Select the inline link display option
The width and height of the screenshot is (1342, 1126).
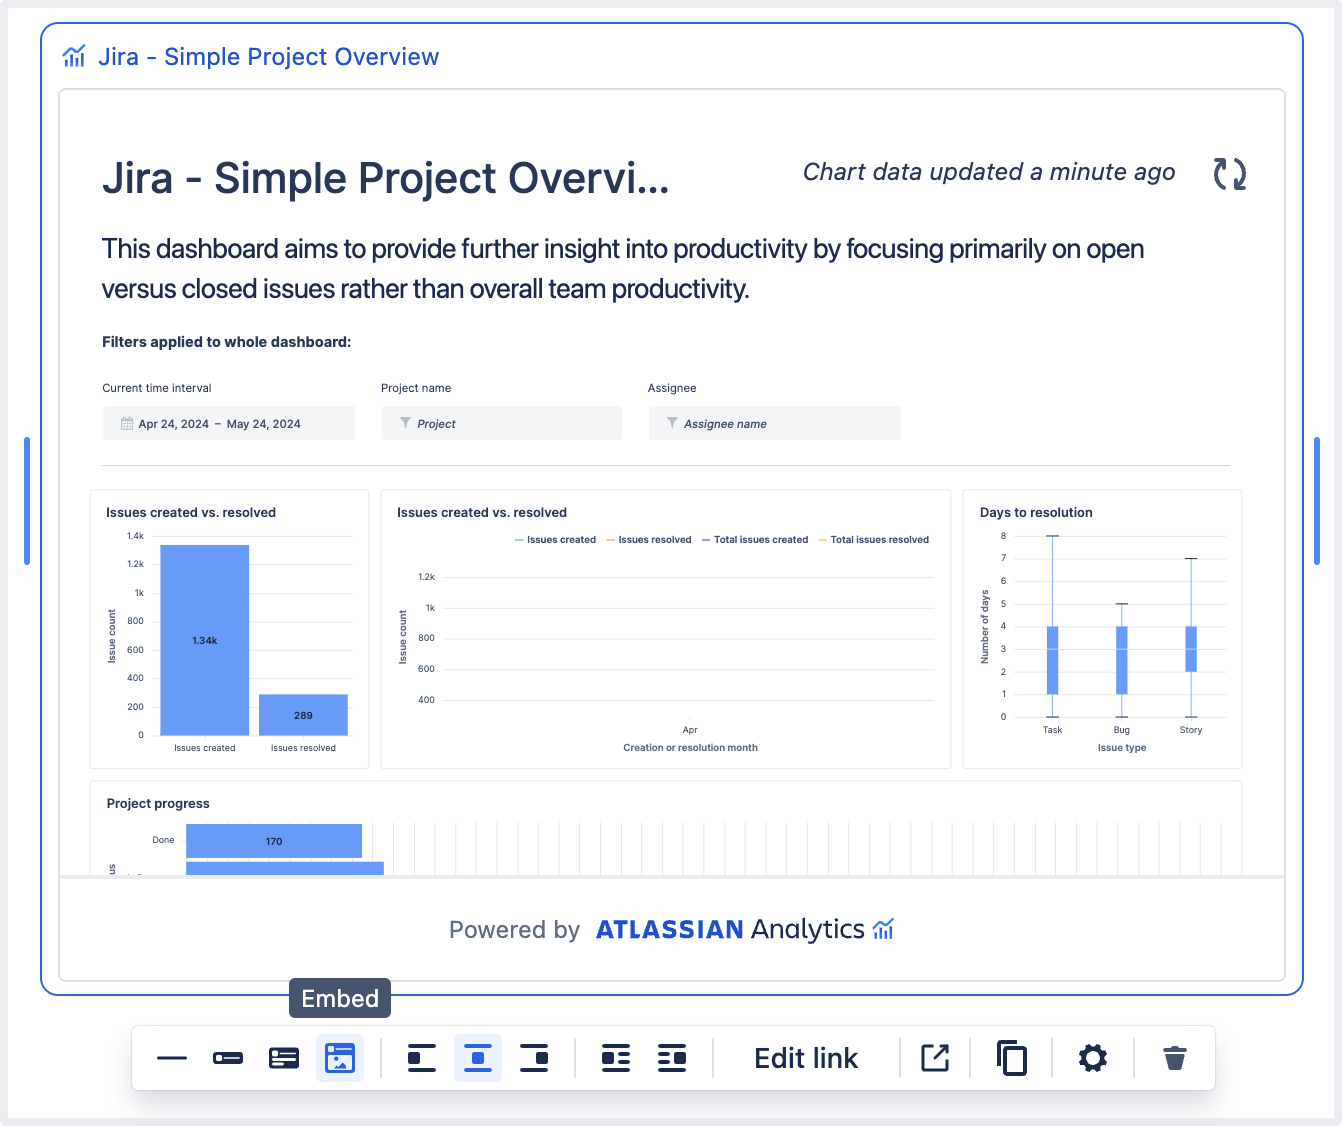click(x=228, y=1058)
